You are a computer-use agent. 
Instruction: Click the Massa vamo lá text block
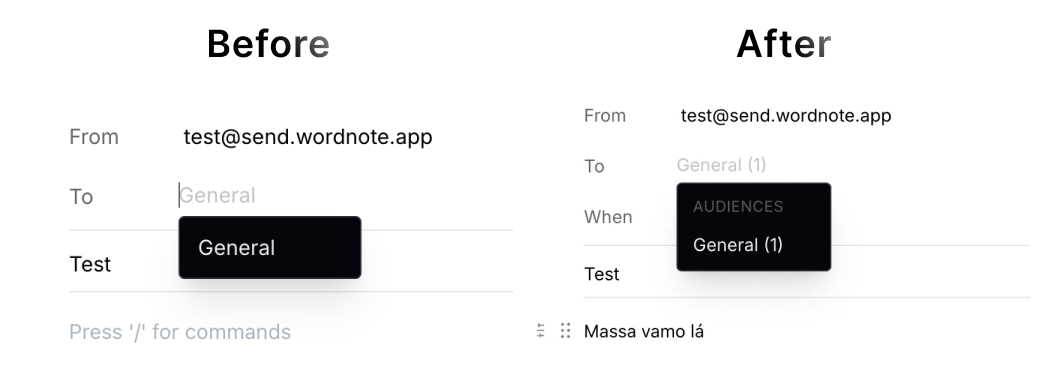point(643,331)
